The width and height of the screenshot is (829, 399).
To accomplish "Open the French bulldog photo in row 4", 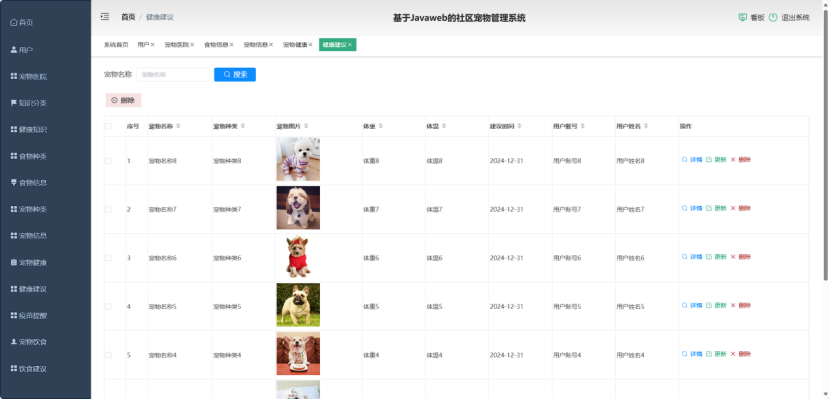I will [x=298, y=305].
